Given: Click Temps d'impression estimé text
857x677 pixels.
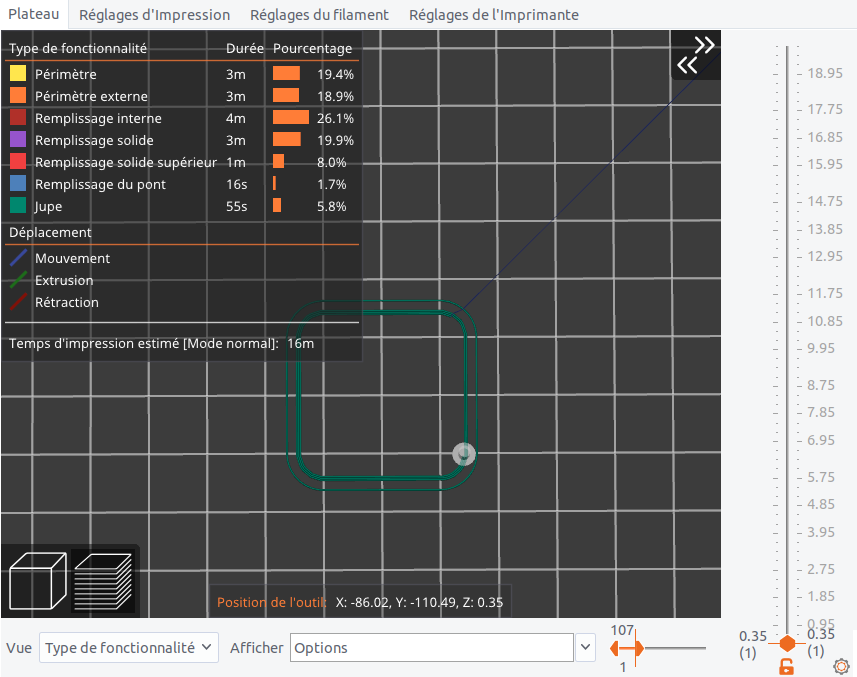Looking at the screenshot, I should (161, 343).
